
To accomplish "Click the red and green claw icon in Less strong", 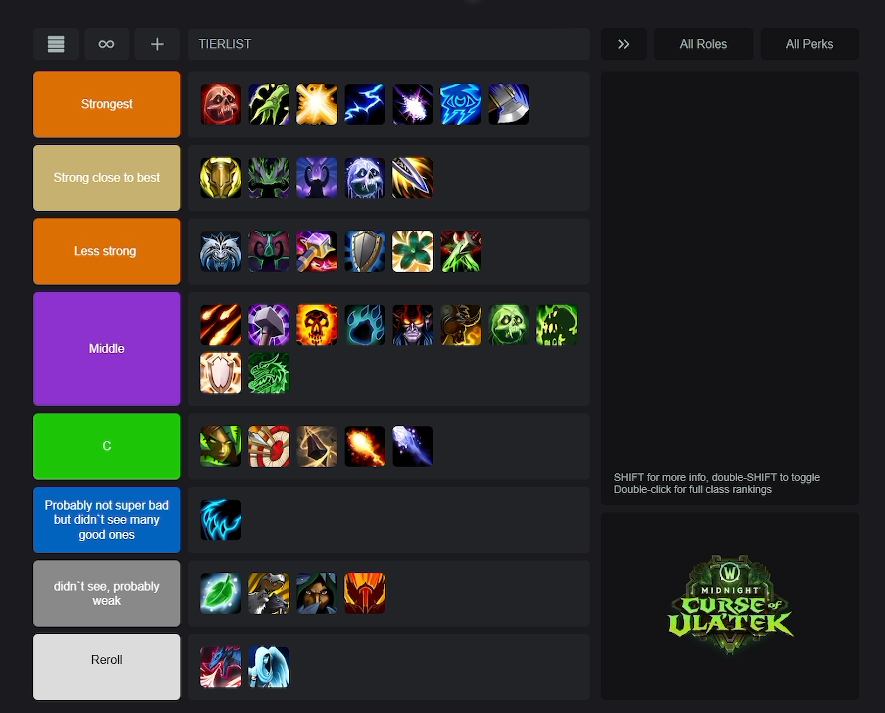I will tap(461, 251).
